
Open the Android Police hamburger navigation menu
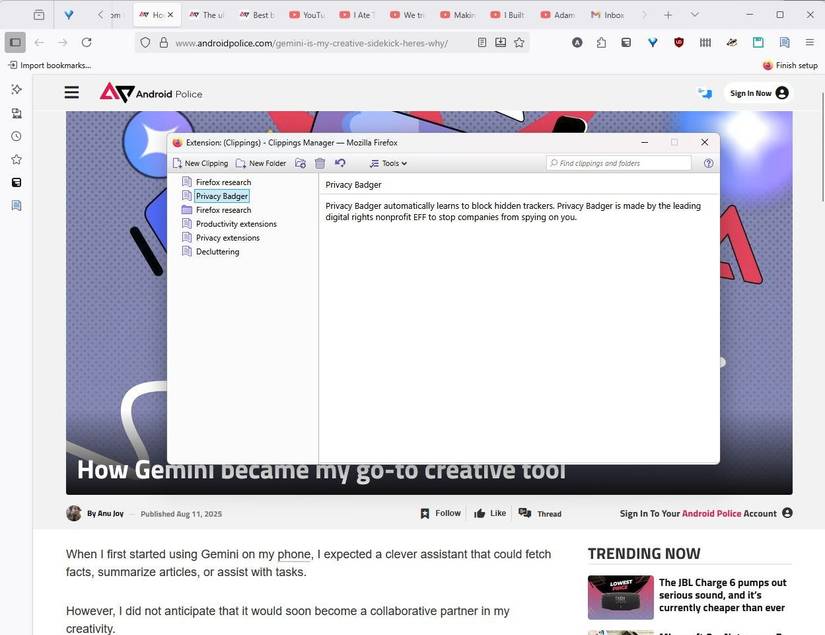tap(71, 92)
